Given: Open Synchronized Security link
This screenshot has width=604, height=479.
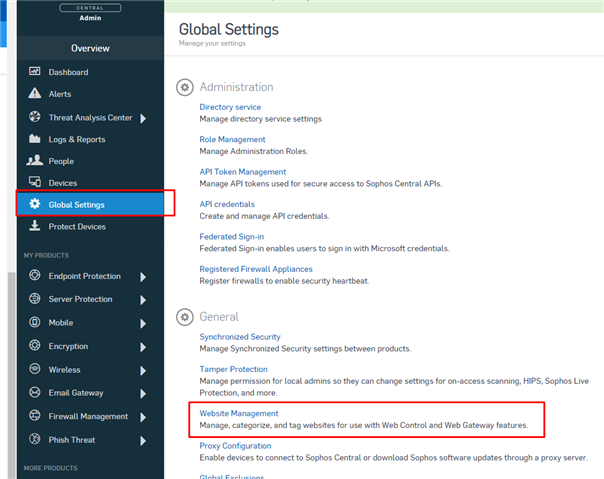Looking at the screenshot, I should click(240, 336).
